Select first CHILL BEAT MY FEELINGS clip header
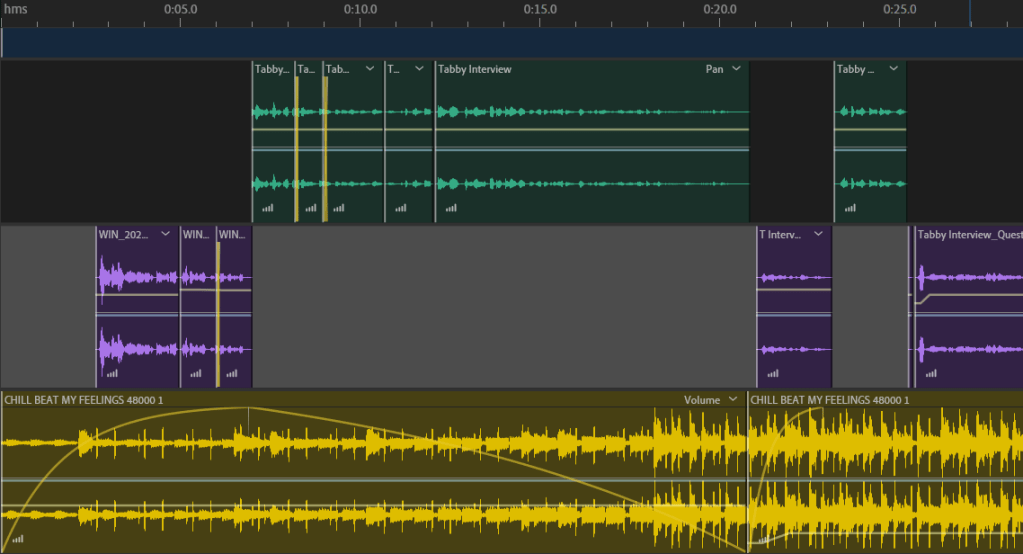The height and width of the screenshot is (554, 1023). coord(84,400)
